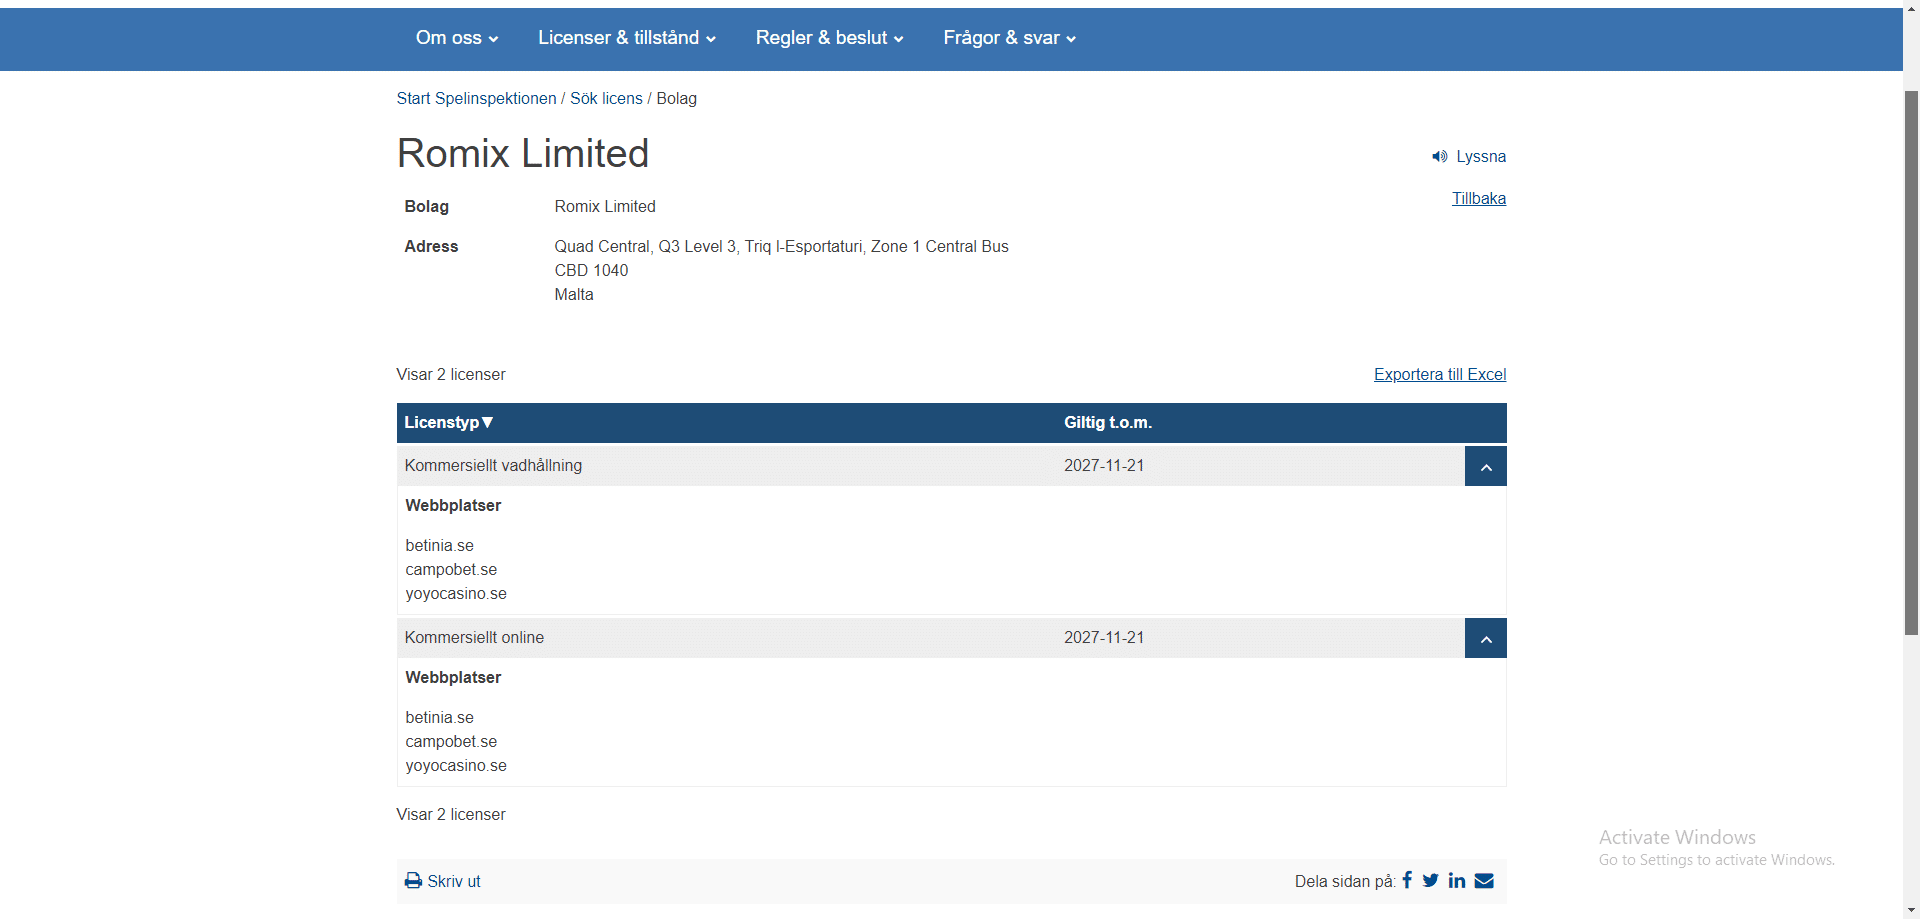Share the page on Twitter
Image resolution: width=1920 pixels, height=919 pixels.
coord(1431,880)
